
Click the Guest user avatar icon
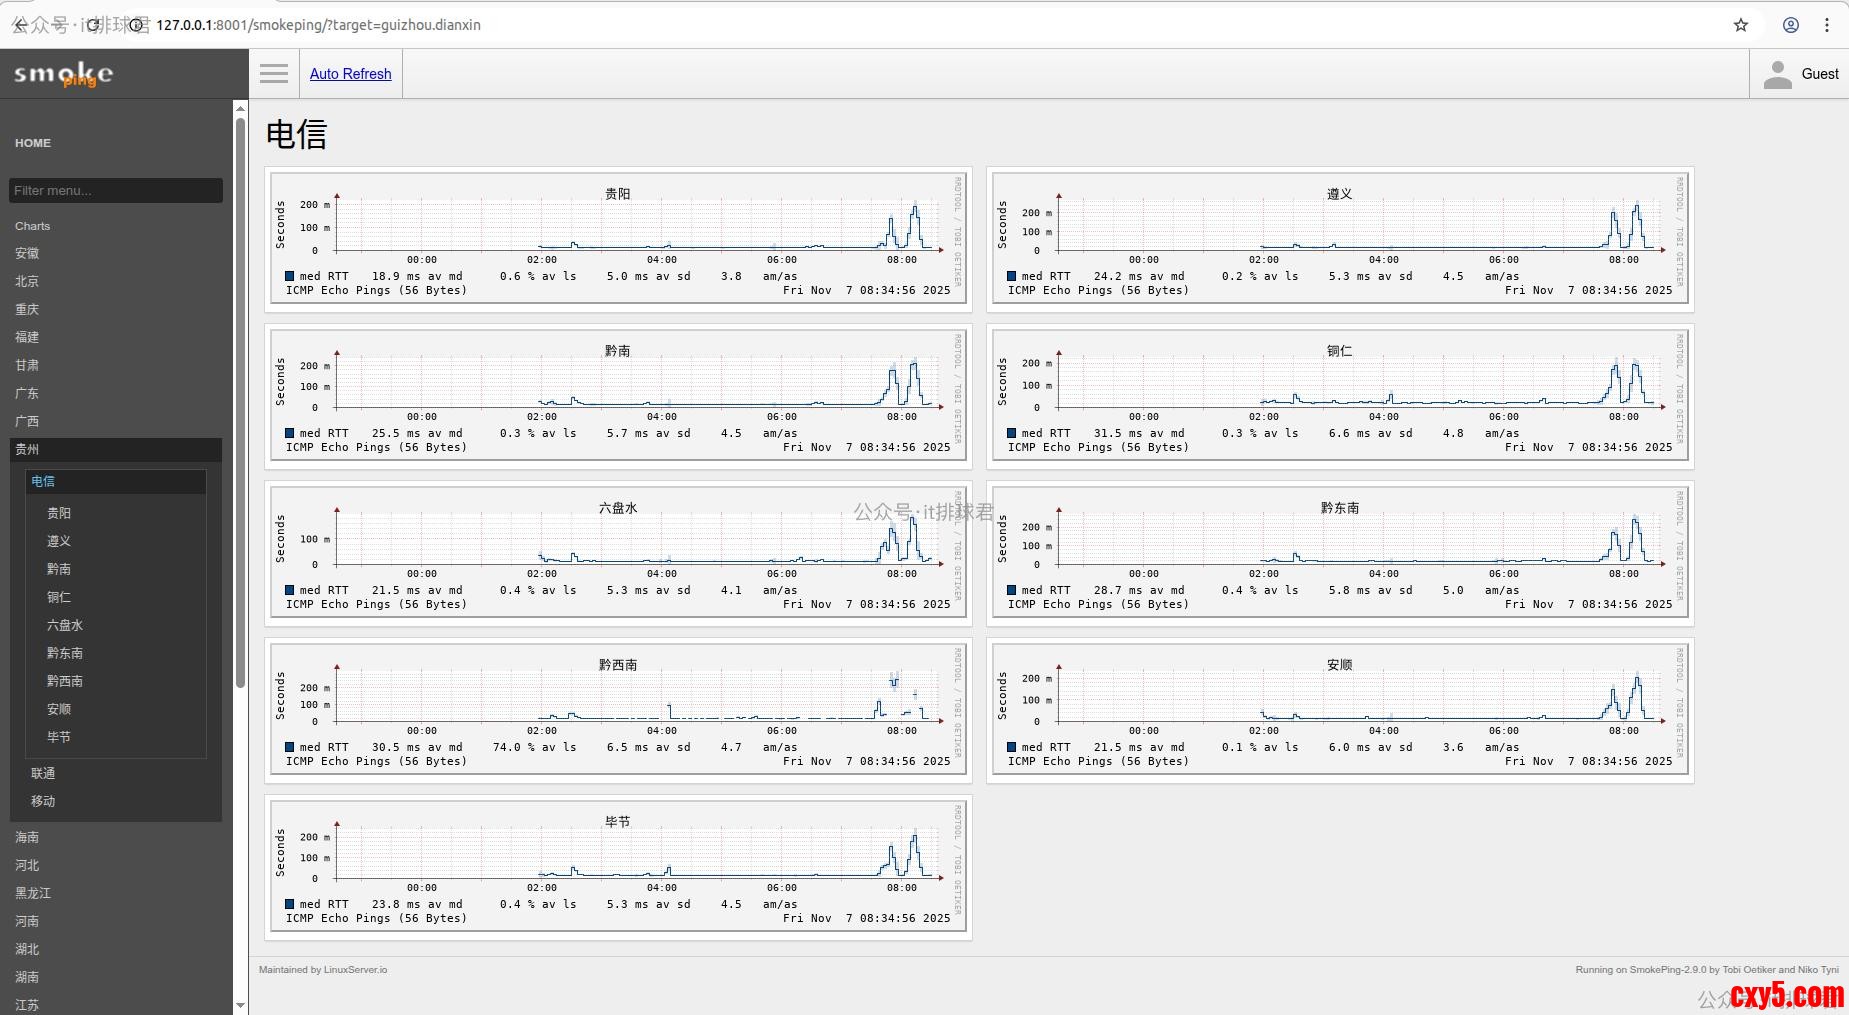(1777, 74)
